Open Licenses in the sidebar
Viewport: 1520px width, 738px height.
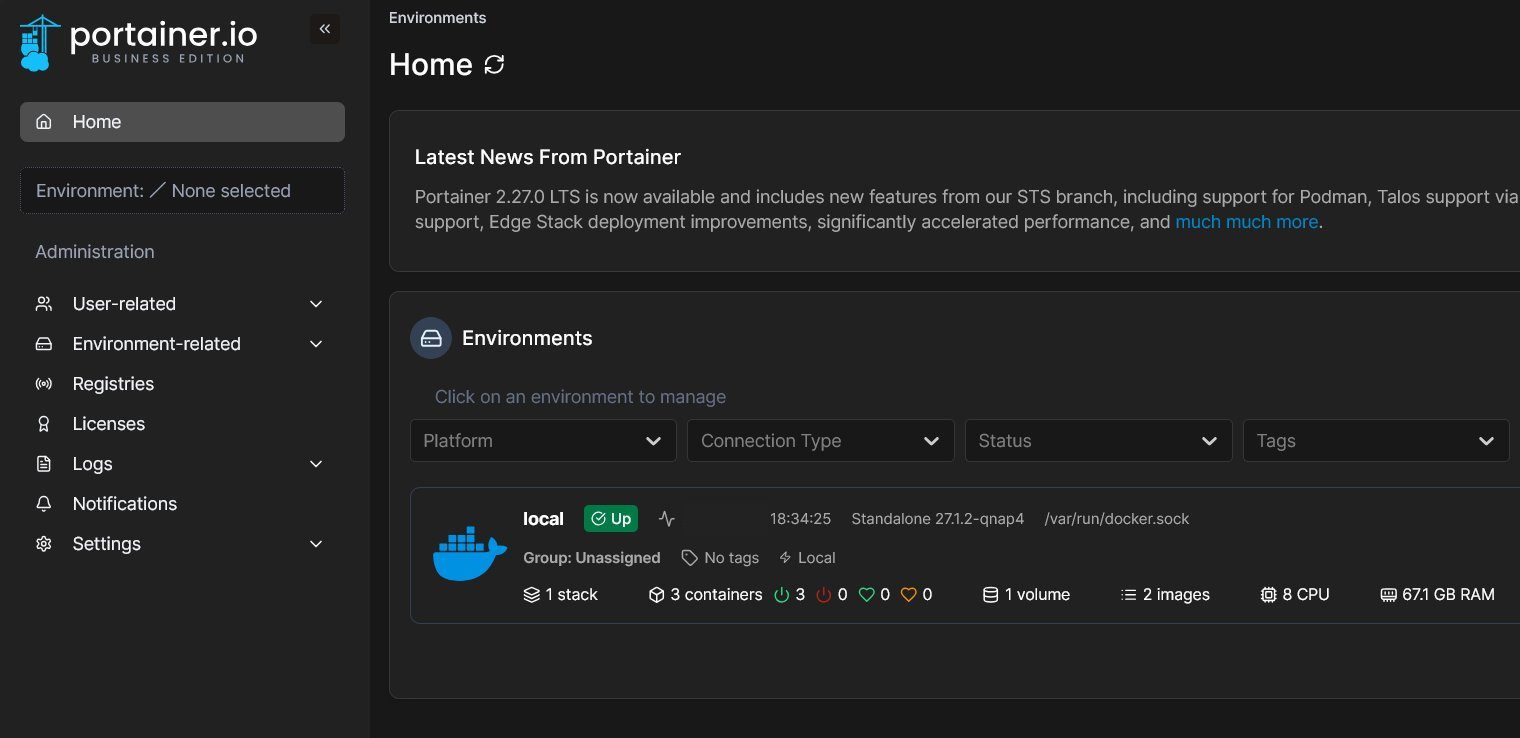coord(182,424)
